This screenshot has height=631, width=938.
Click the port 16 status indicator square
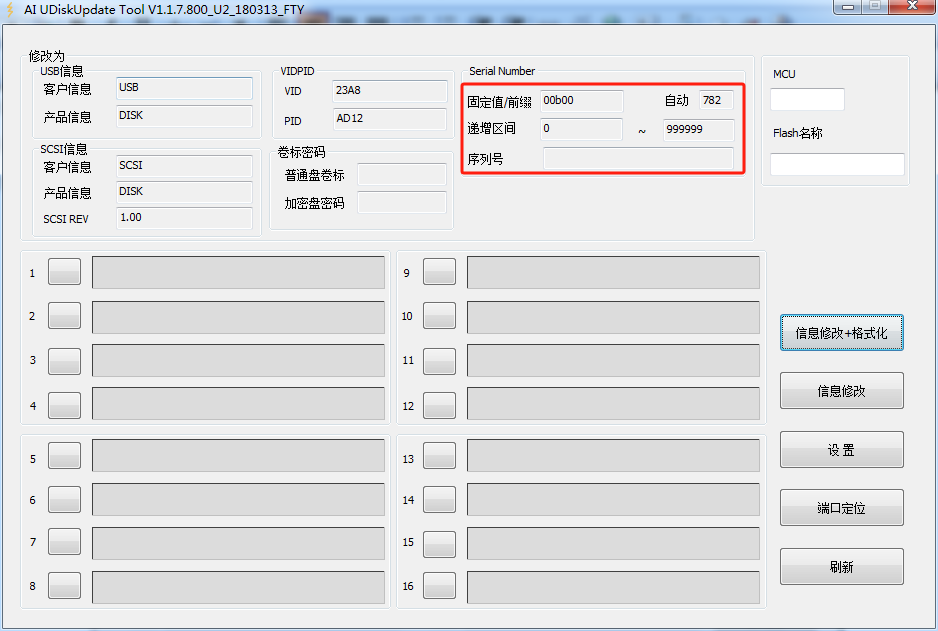click(438, 586)
